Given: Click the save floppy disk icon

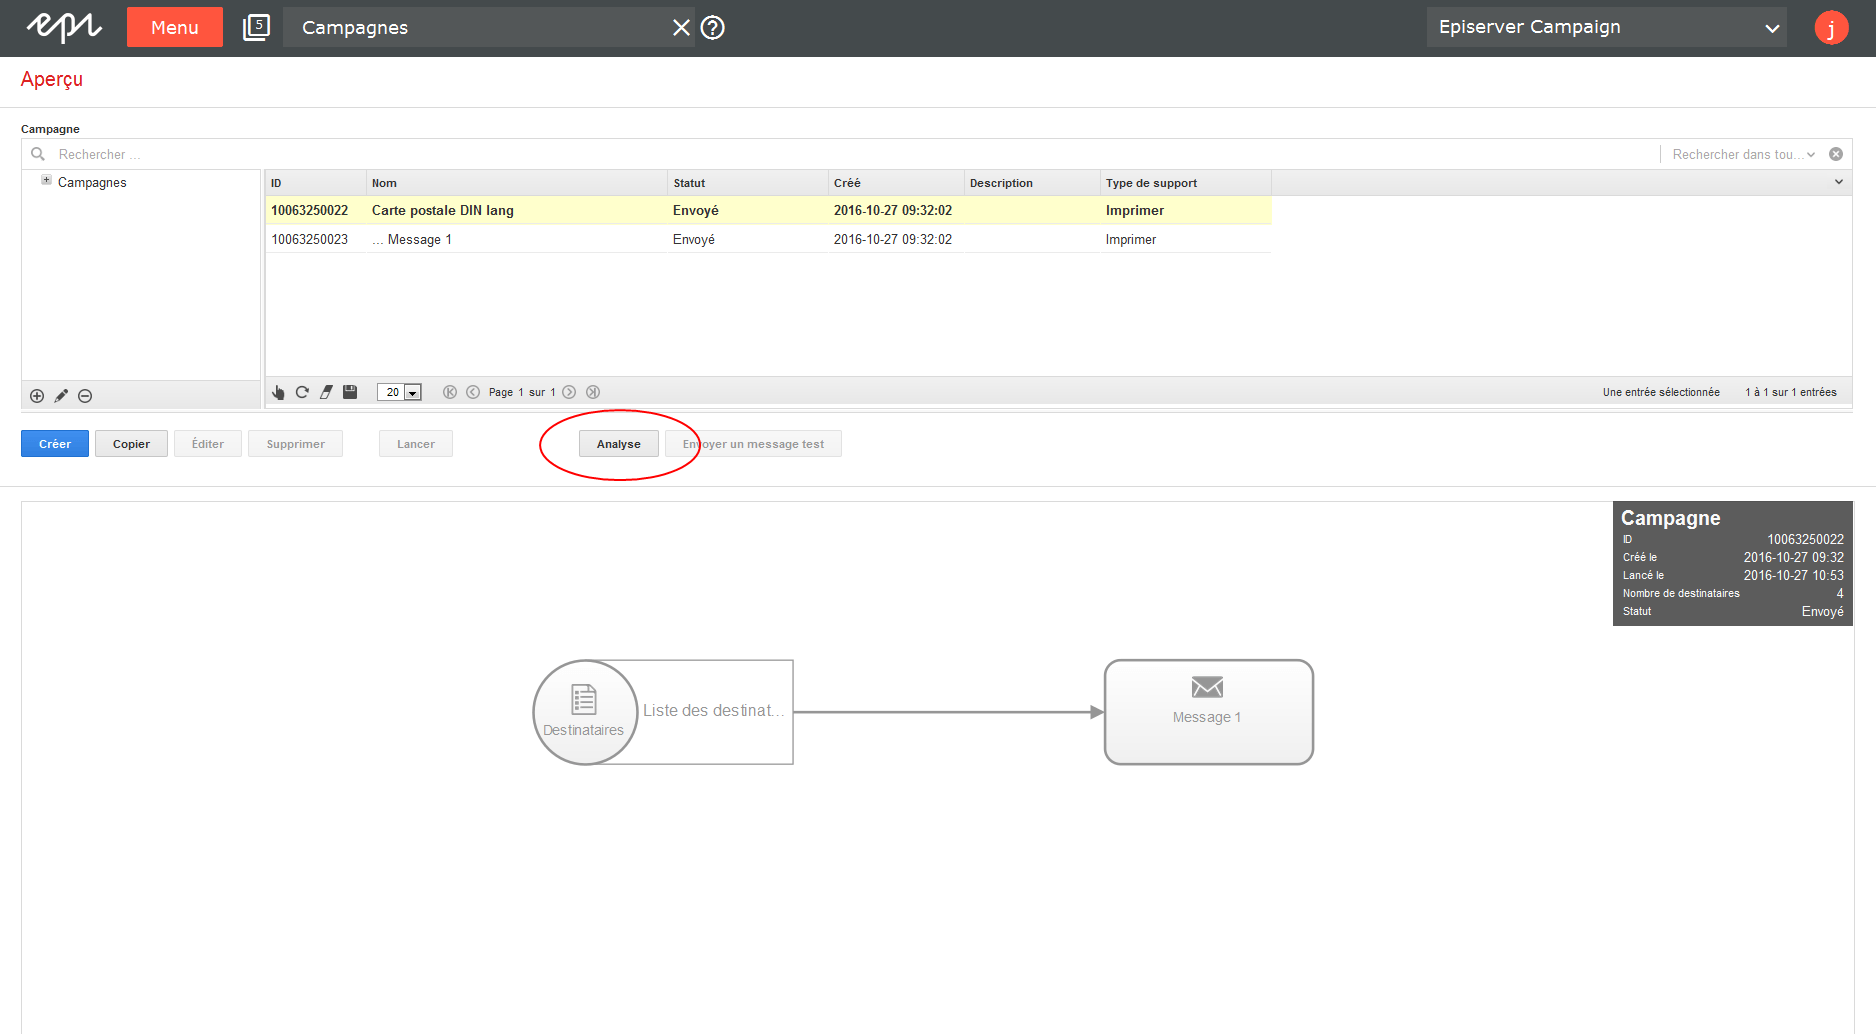Looking at the screenshot, I should [350, 392].
